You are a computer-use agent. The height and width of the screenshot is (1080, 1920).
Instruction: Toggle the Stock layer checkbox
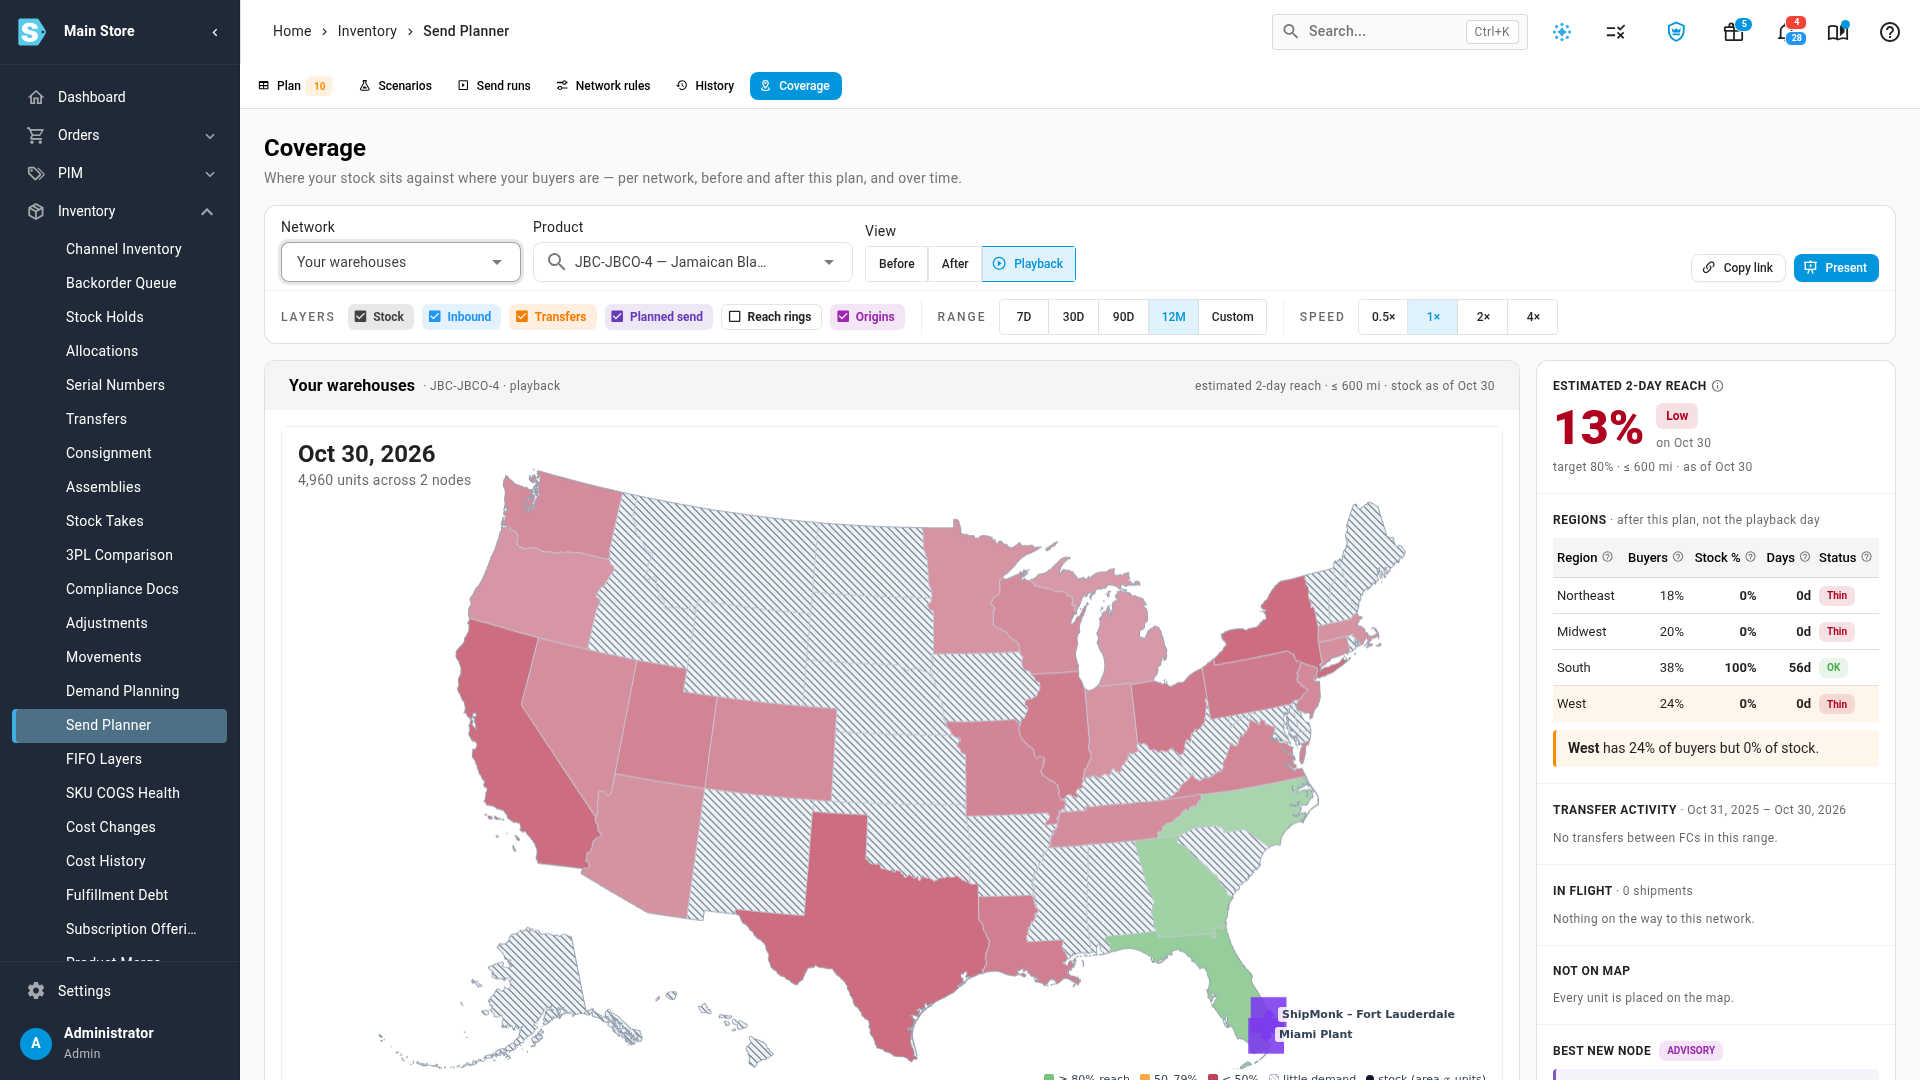pos(361,317)
